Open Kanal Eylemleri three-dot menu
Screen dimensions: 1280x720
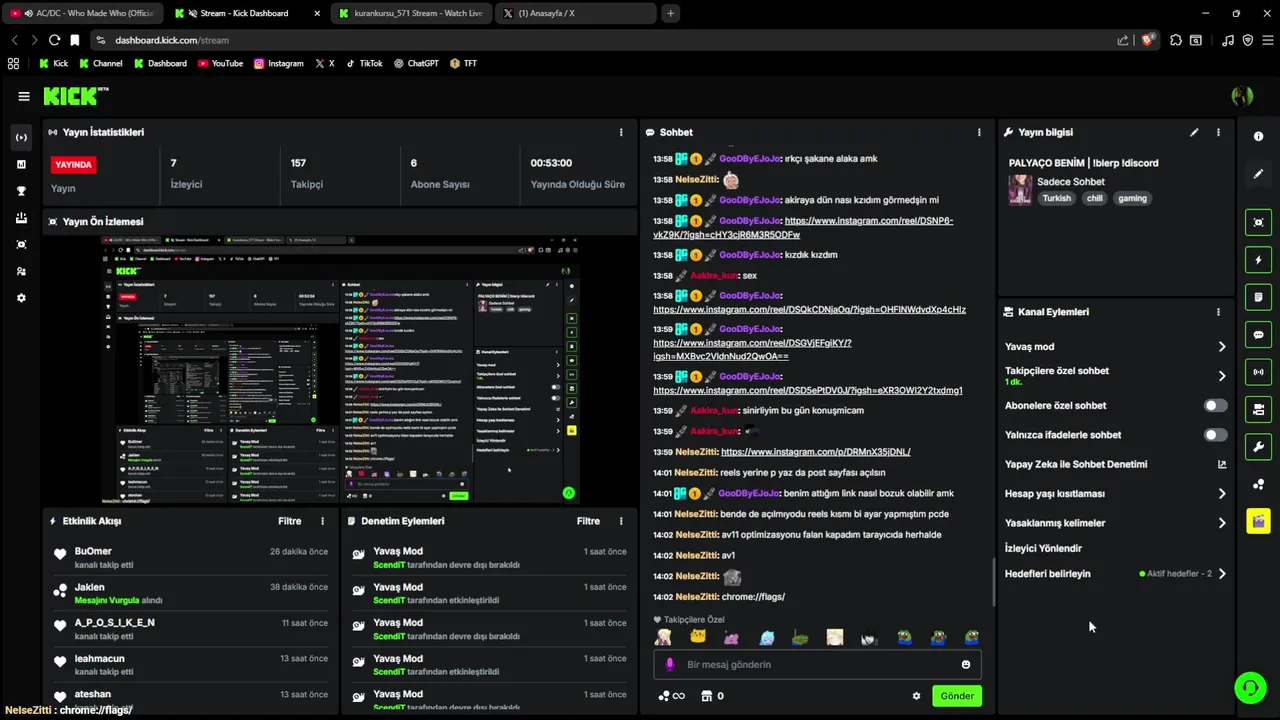[x=1218, y=312]
